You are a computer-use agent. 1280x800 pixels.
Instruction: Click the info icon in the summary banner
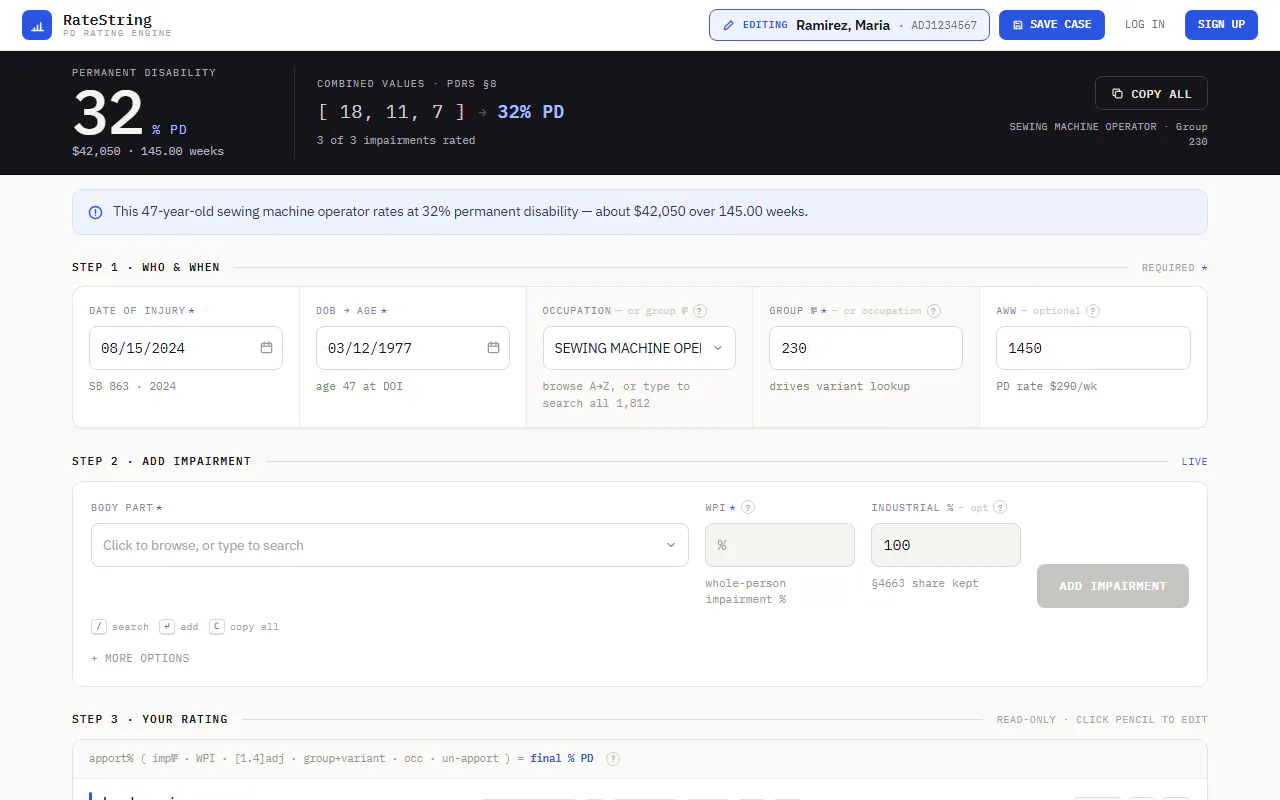pos(95,212)
